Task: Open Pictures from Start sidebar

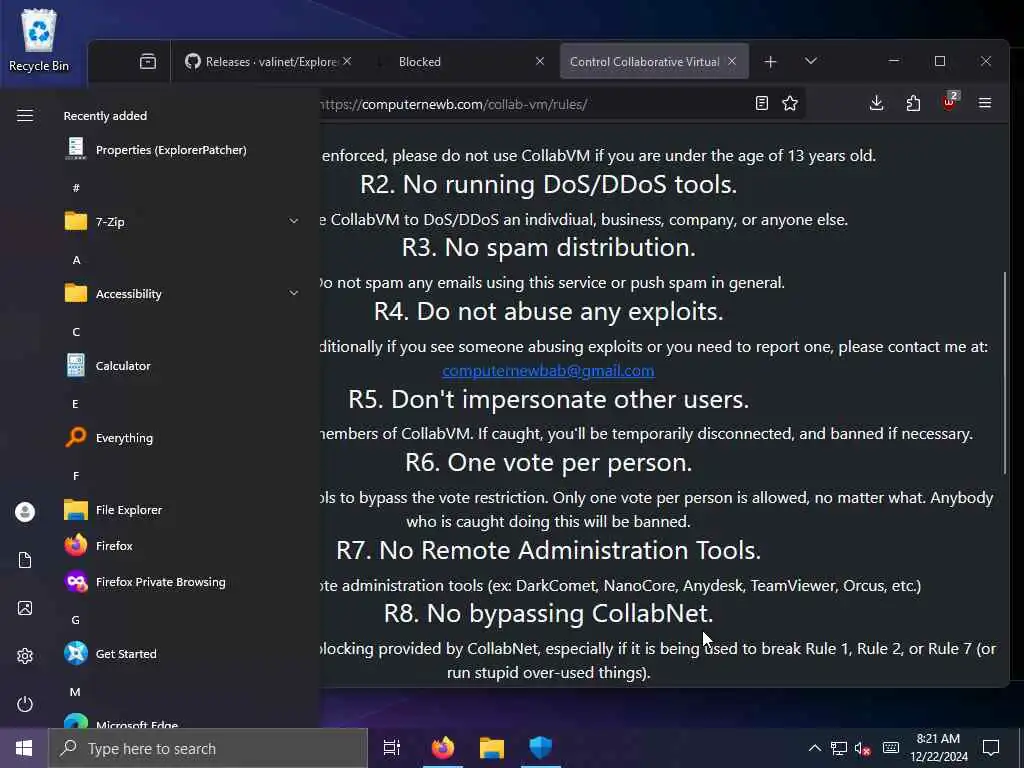Action: click(x=25, y=607)
